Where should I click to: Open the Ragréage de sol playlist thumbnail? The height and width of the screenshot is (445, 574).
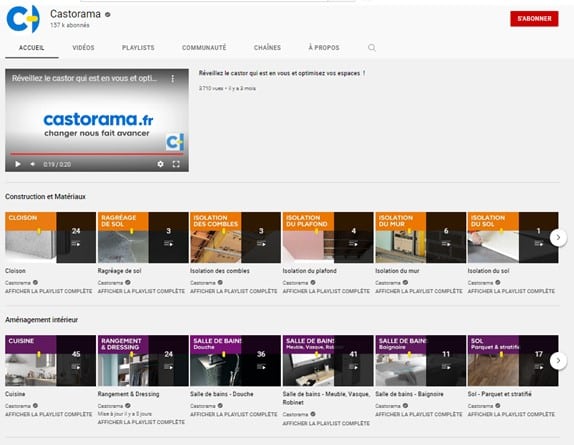coord(143,237)
